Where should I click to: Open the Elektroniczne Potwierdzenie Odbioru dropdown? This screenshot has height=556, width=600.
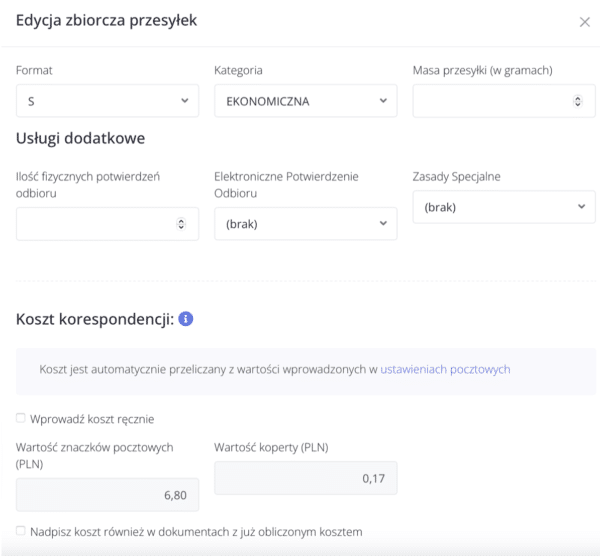coord(305,224)
